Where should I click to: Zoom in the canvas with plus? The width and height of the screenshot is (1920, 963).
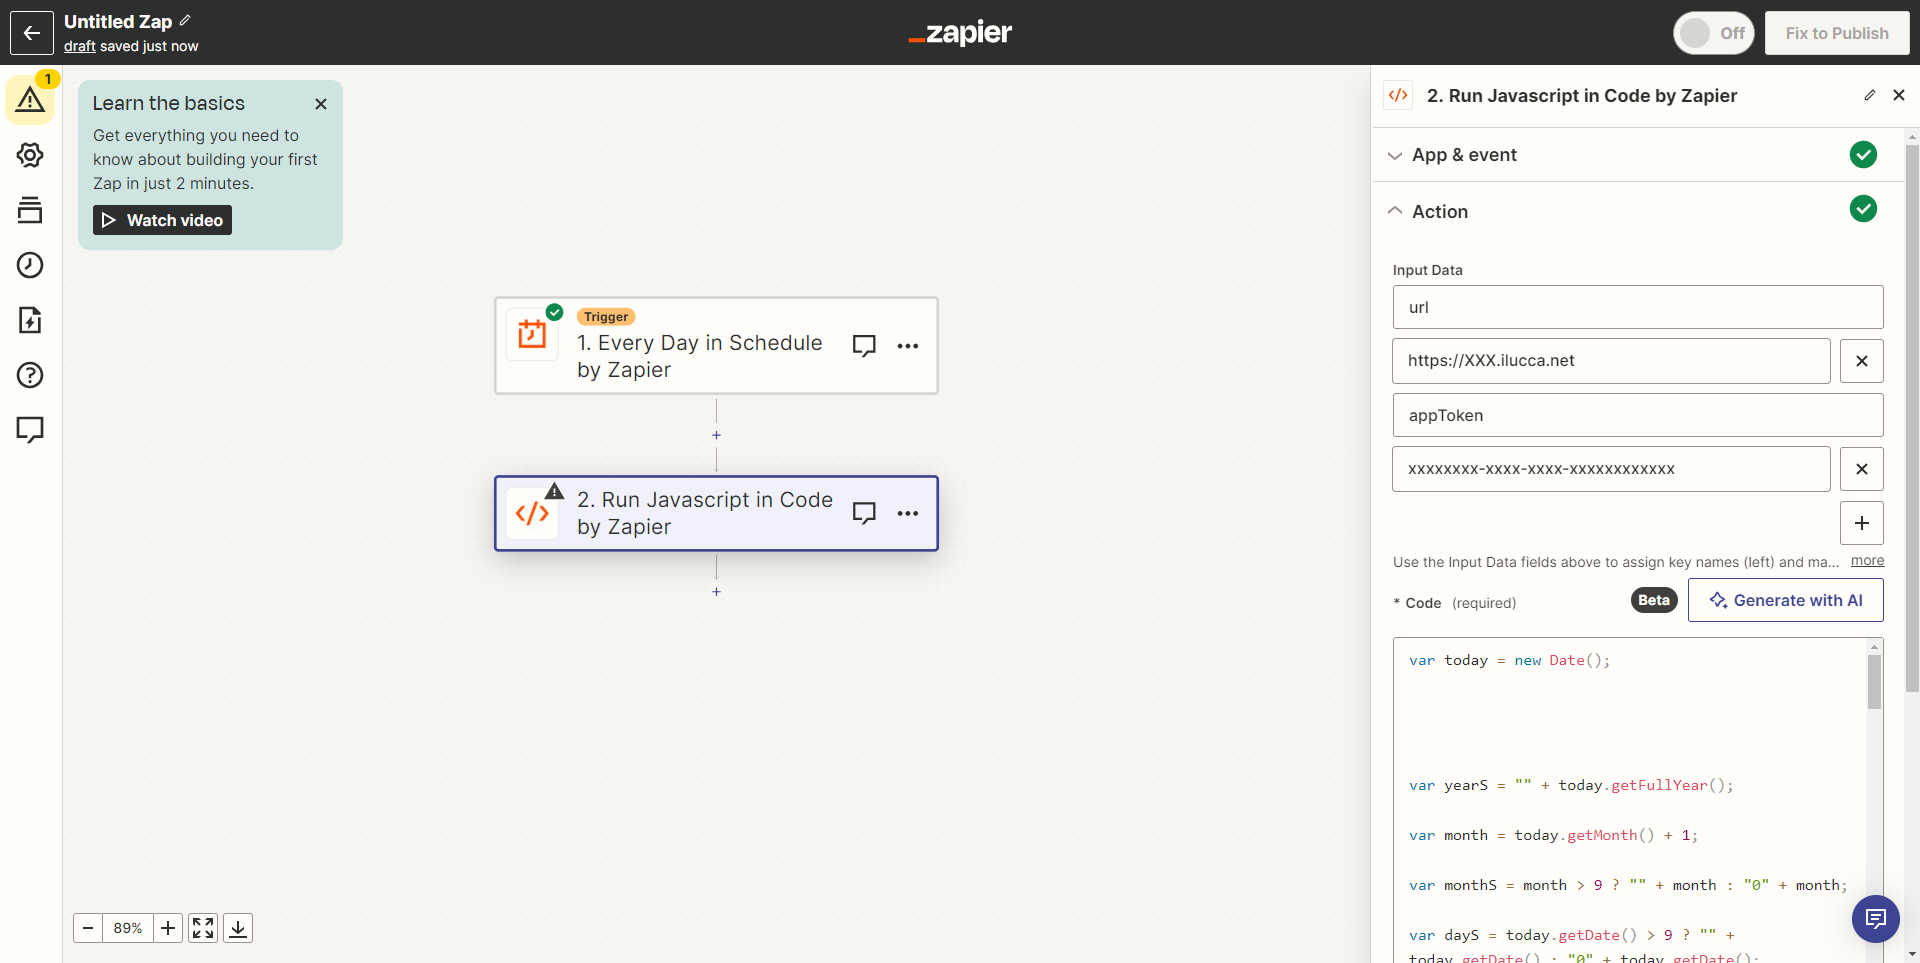click(168, 928)
